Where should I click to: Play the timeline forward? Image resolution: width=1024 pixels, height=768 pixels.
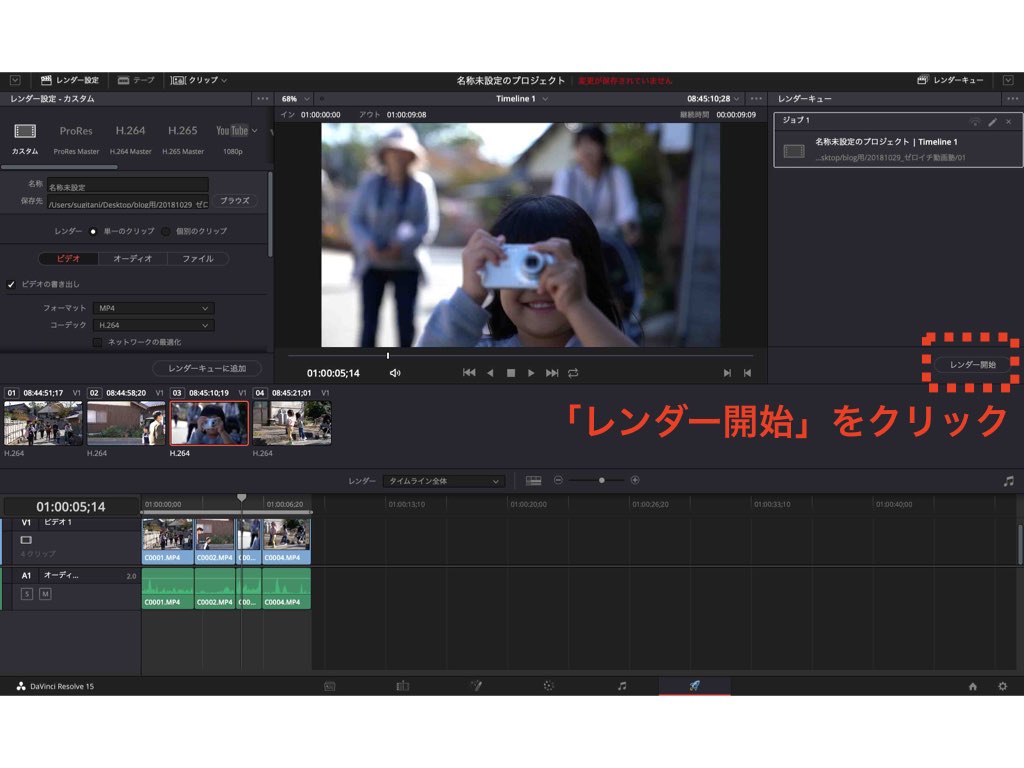[531, 373]
